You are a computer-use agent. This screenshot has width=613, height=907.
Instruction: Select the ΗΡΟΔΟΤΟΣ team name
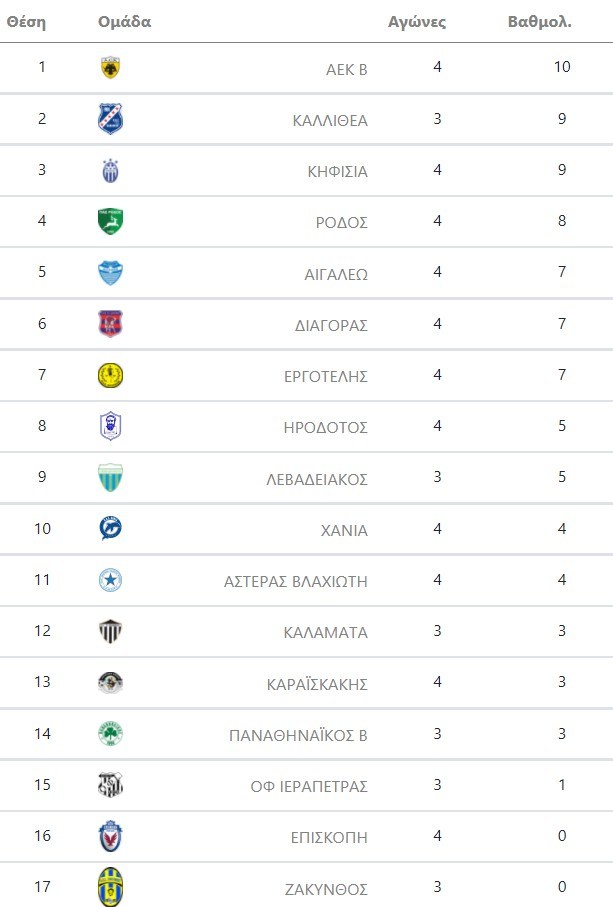(x=325, y=427)
